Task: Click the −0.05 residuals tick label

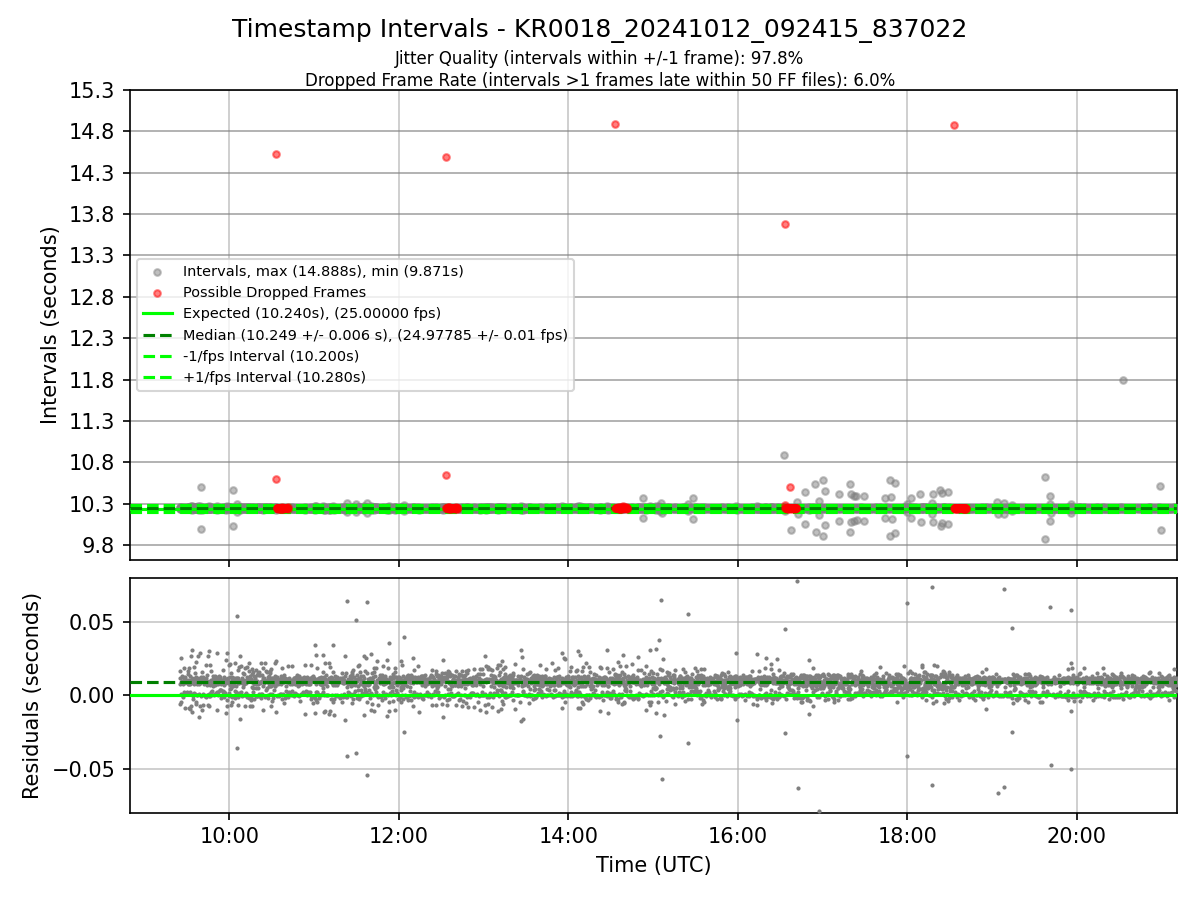Action: click(83, 770)
